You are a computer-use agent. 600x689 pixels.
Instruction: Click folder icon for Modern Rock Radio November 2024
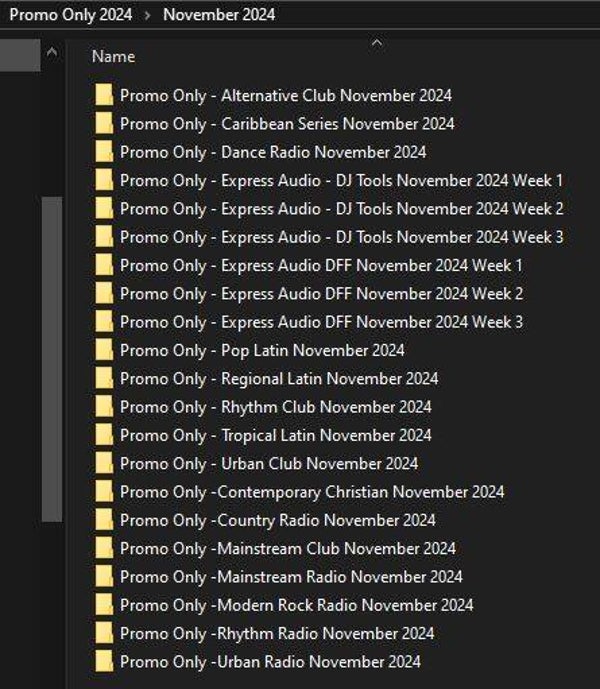[104, 605]
